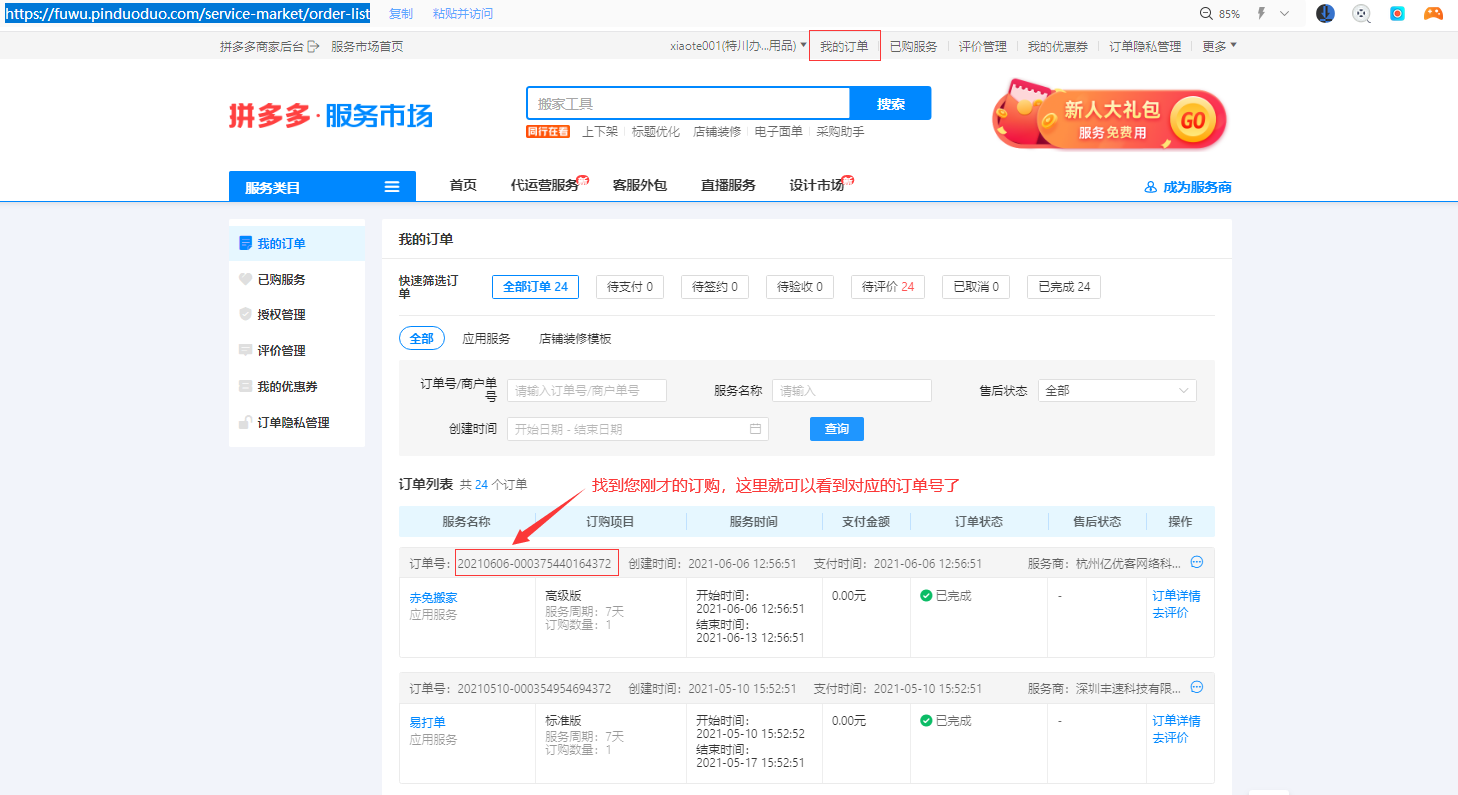1458x795 pixels.
Task: Filter by 待评价 24
Action: [888, 287]
